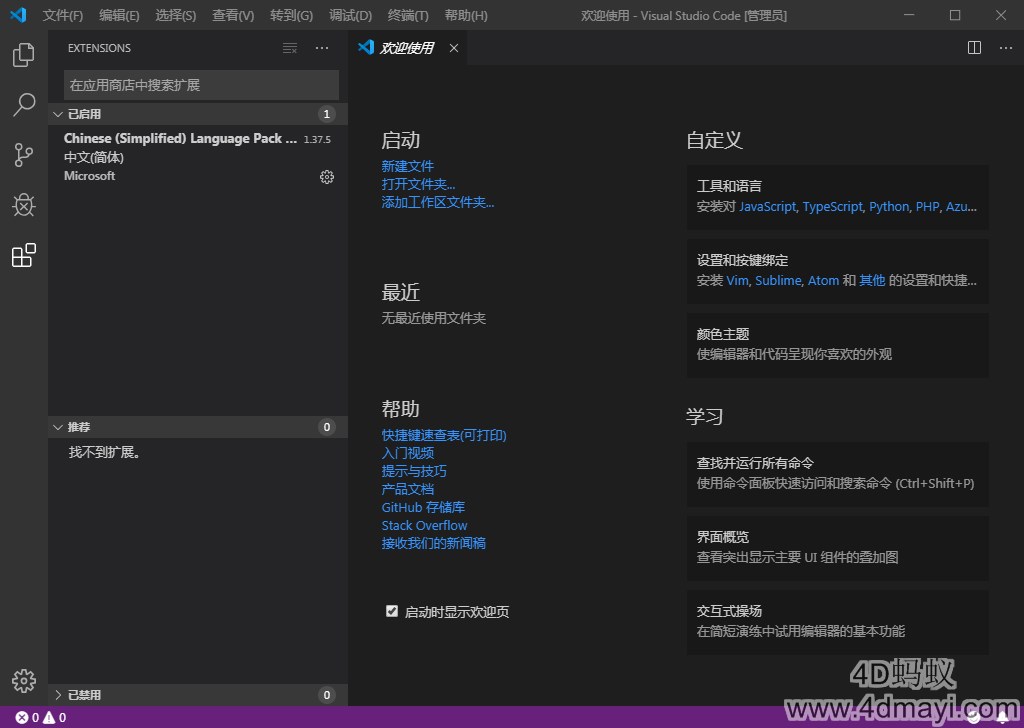Open the 查找并运行所有命令 card
Screen dimensions: 1024x728
[x=837, y=474]
